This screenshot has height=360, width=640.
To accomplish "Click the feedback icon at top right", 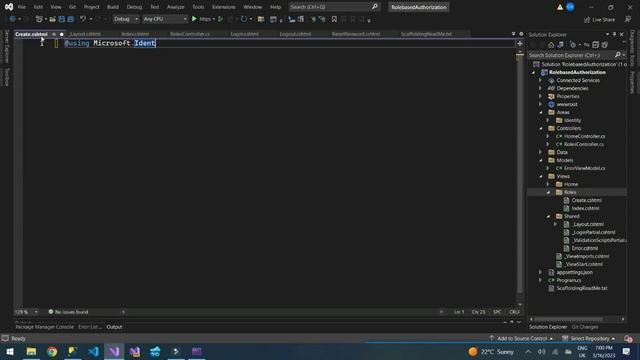I will pos(628,19).
